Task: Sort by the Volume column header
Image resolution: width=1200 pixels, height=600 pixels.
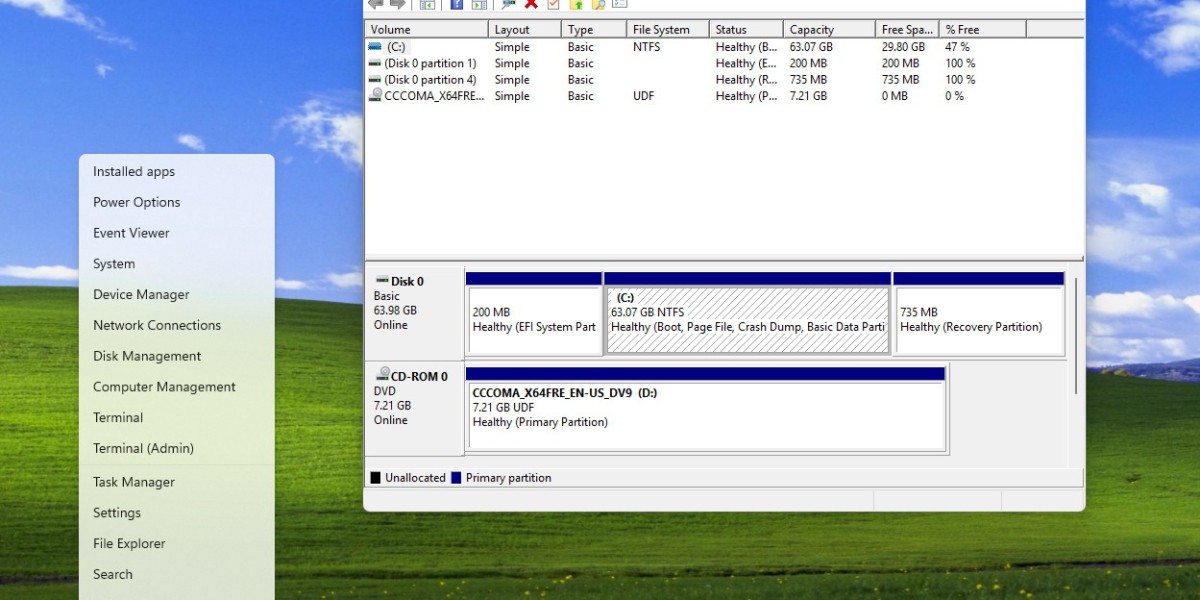Action: [x=427, y=30]
